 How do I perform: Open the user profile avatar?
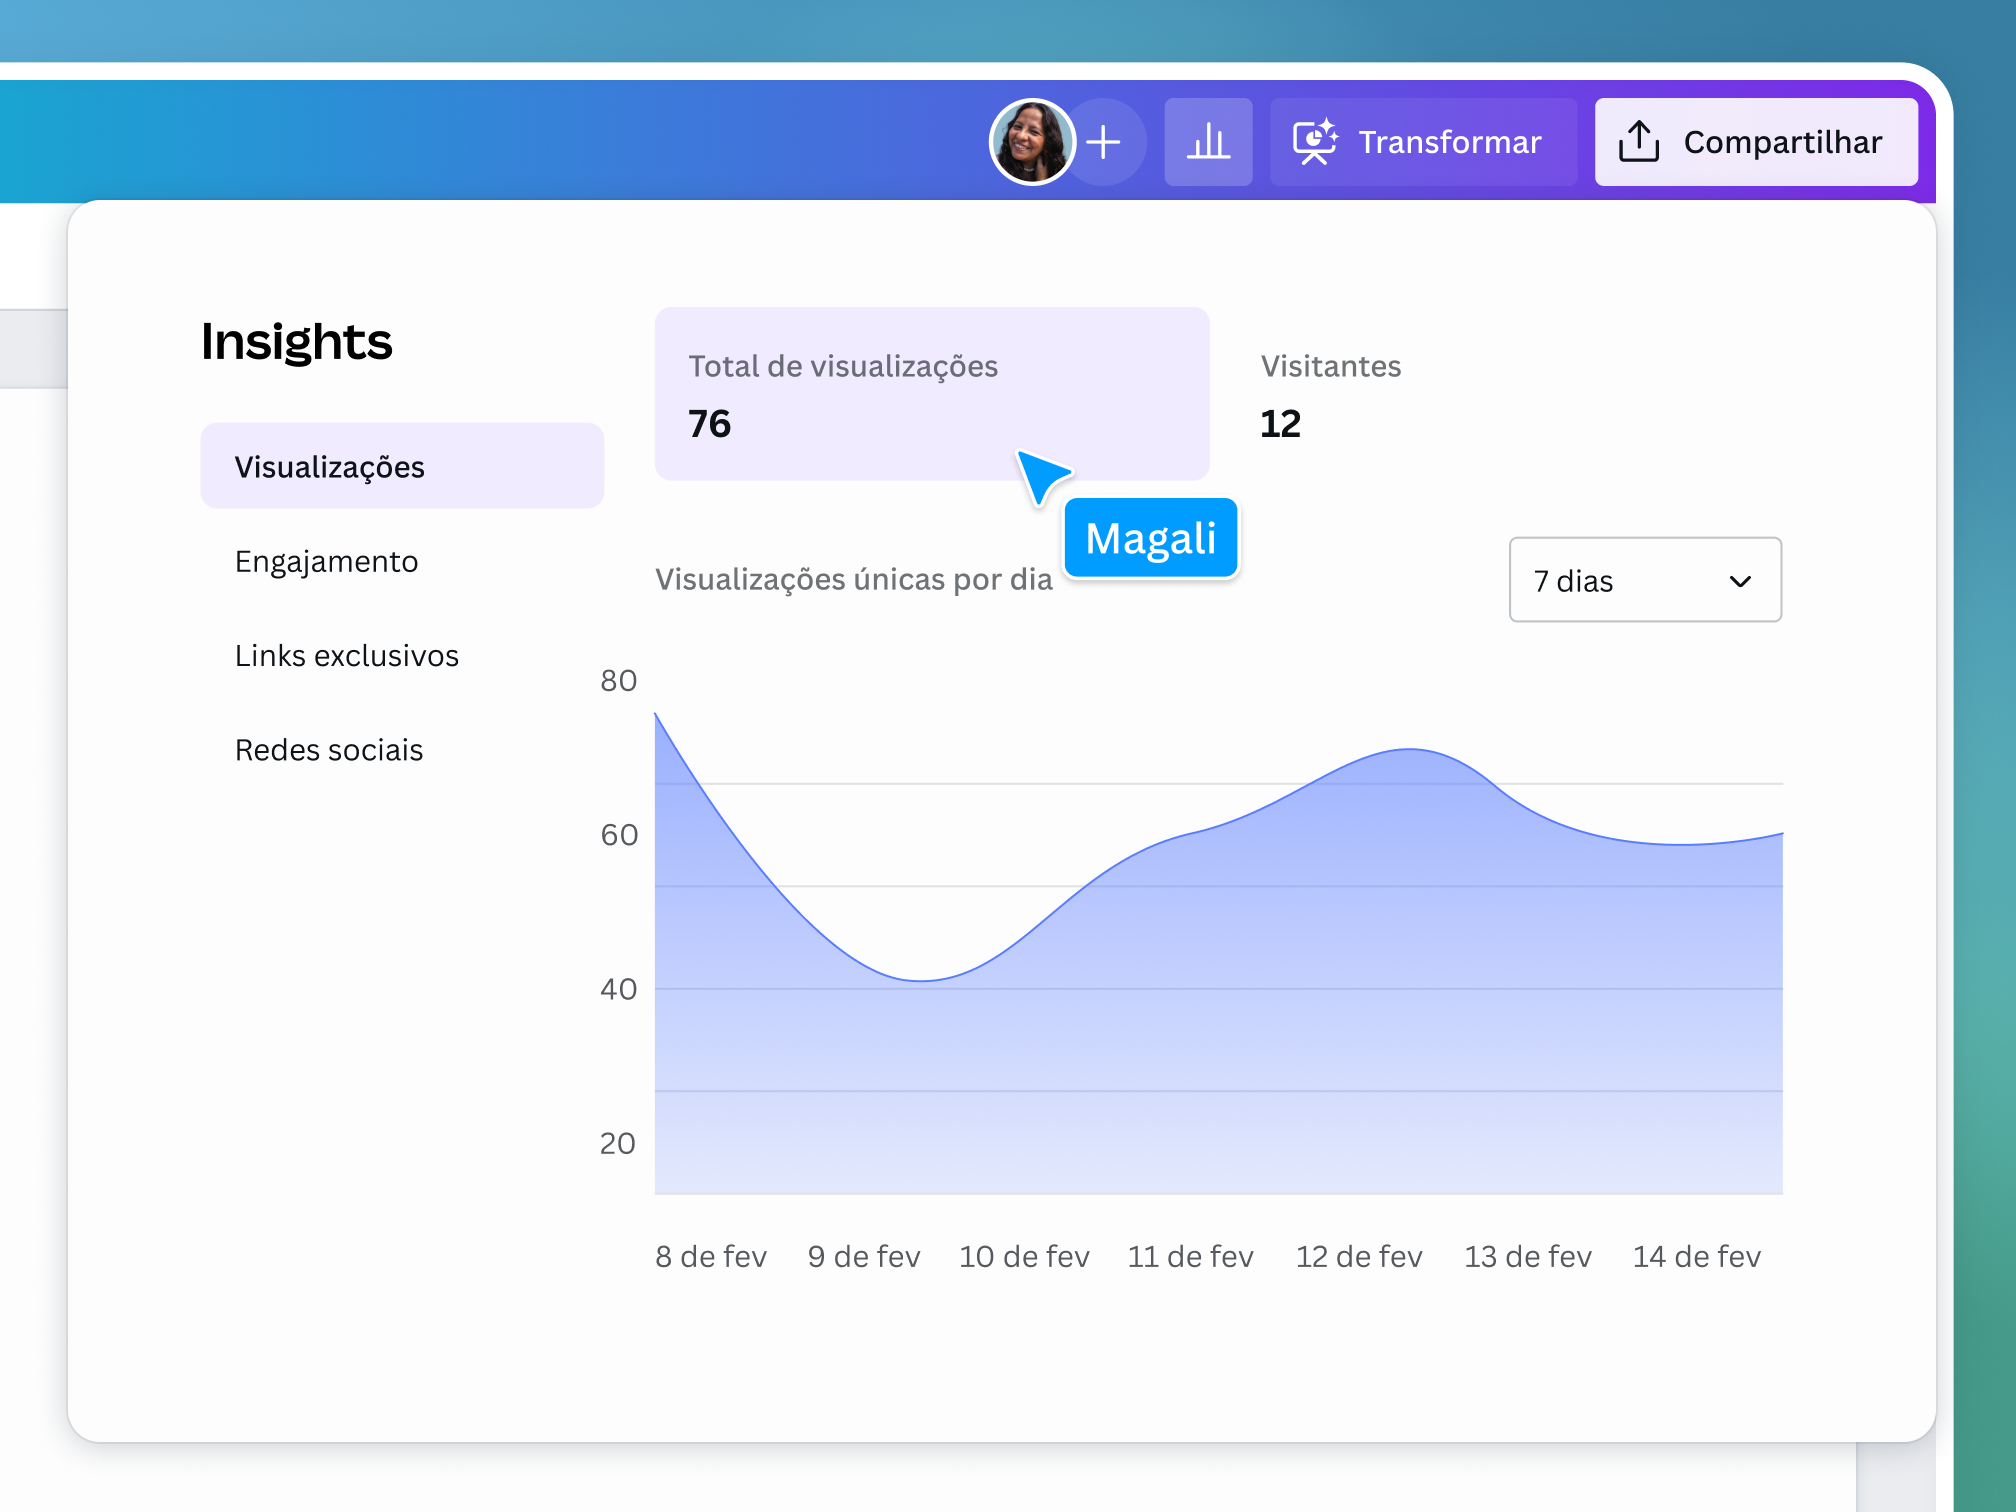[1032, 142]
